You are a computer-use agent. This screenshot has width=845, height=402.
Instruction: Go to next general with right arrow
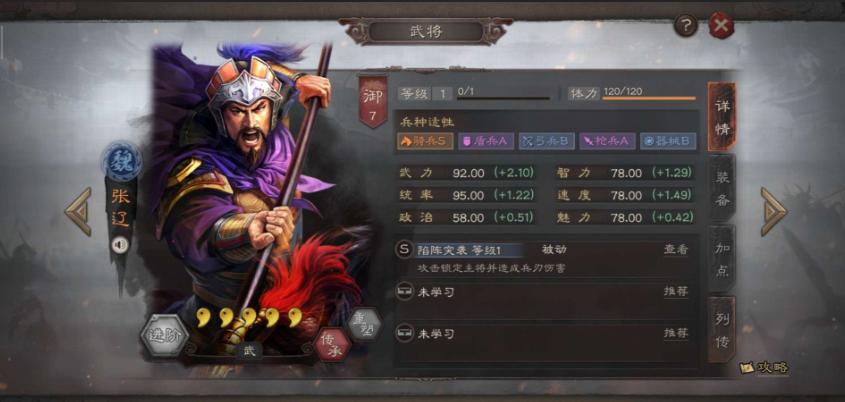click(x=773, y=212)
